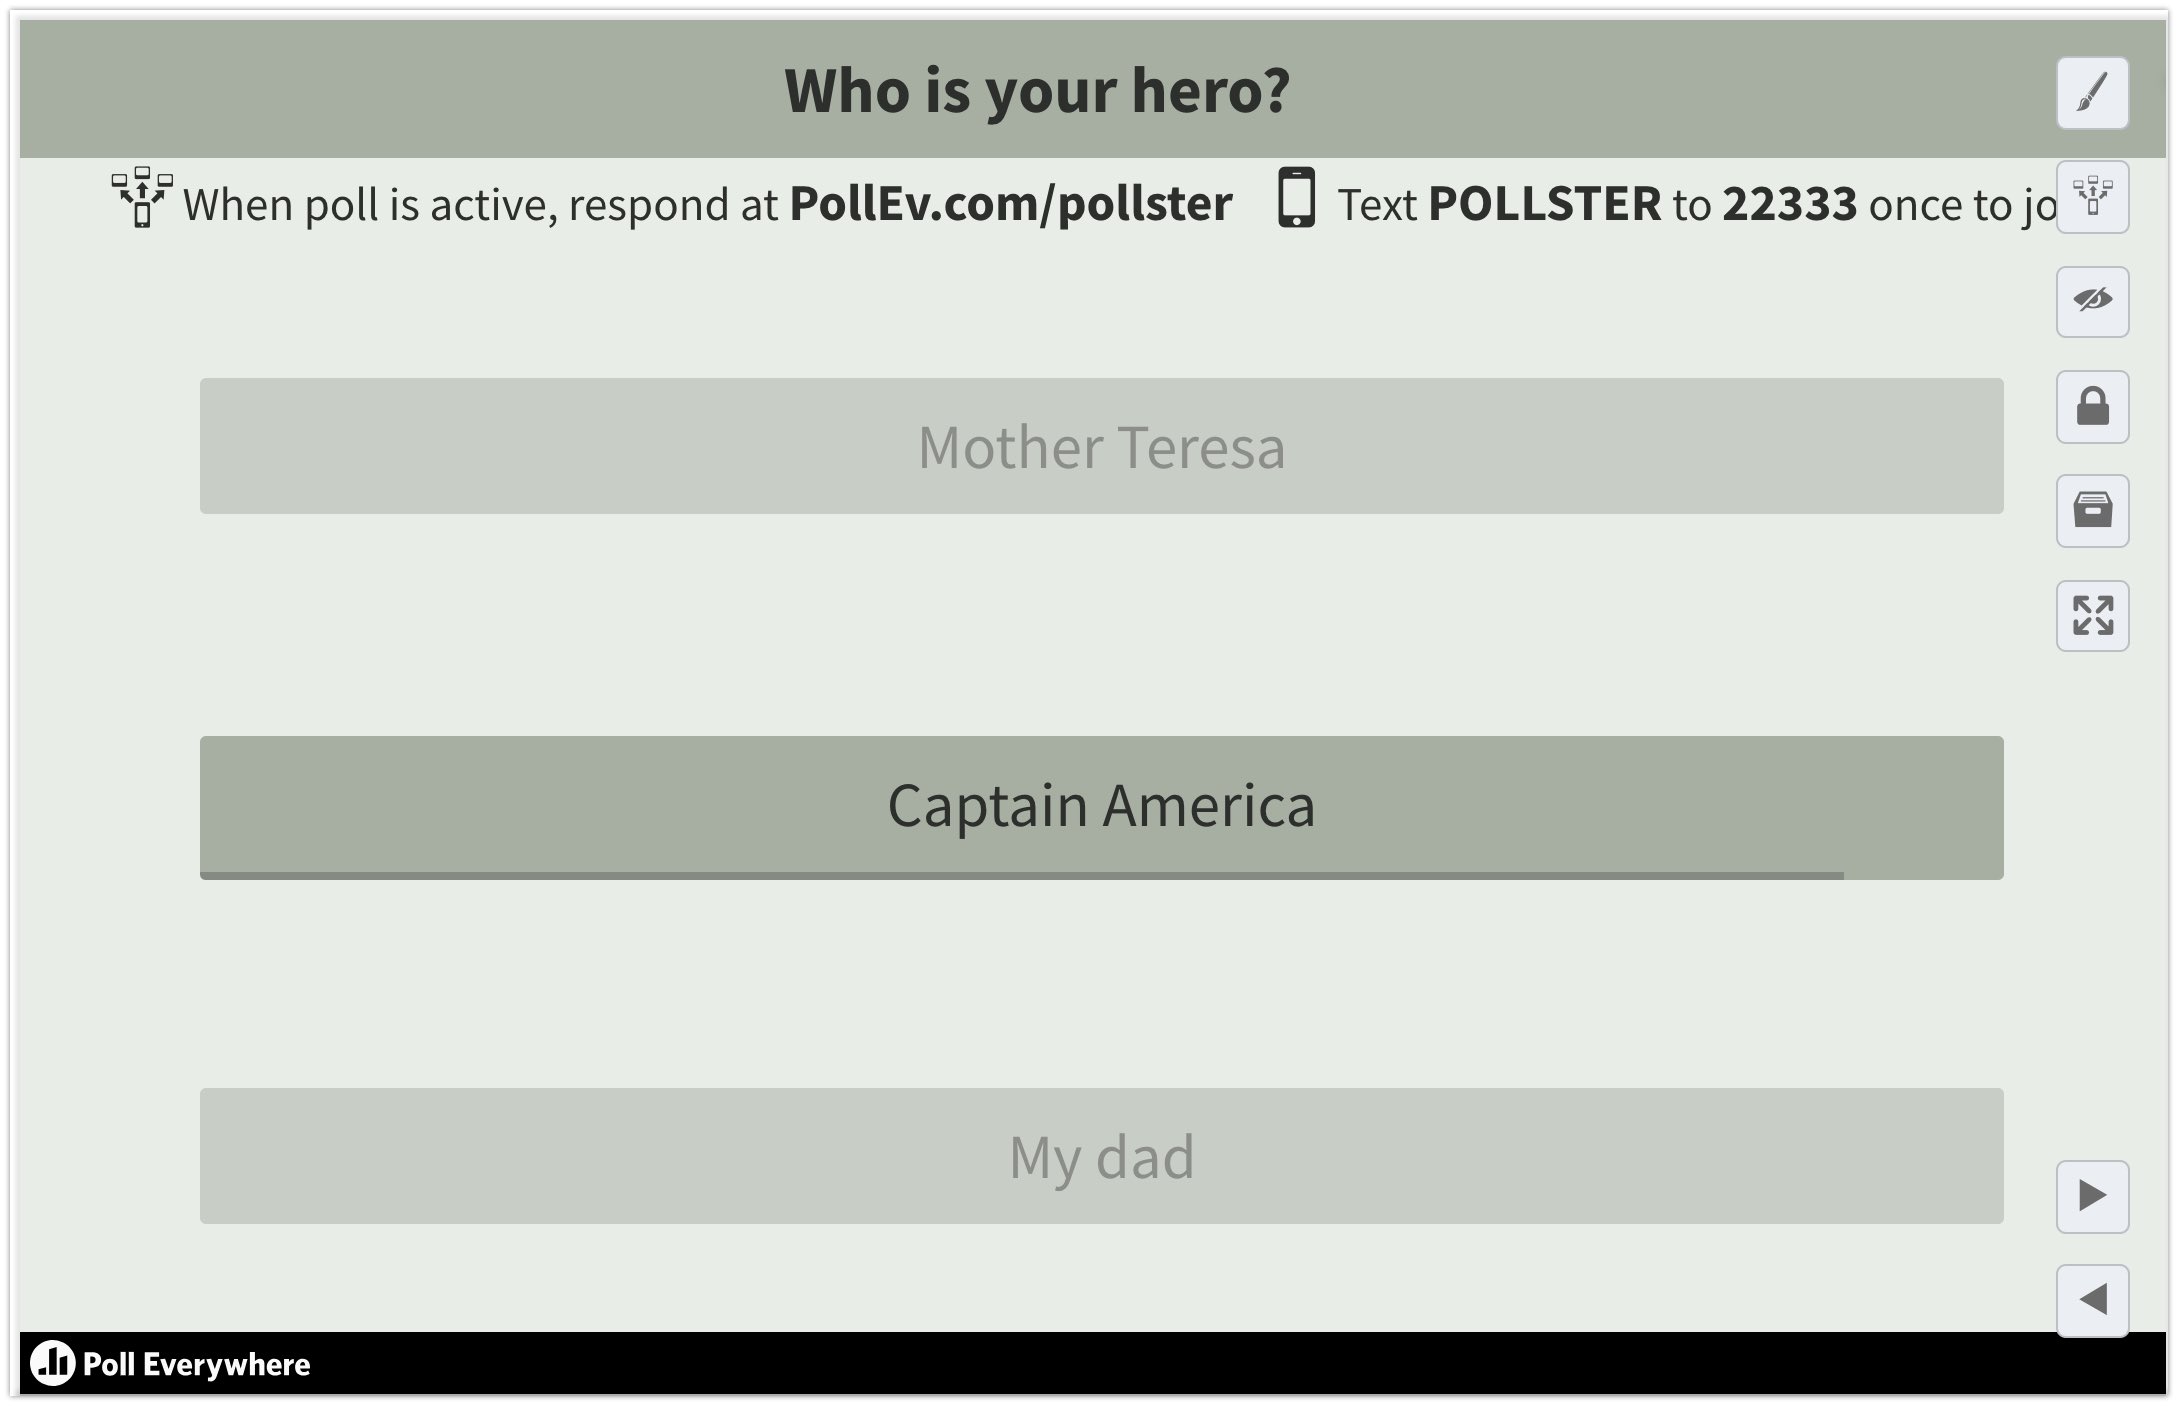Screen dimensions: 2178x1406
Task: Click the Poll Everywhere brand text
Action: [x=196, y=1364]
